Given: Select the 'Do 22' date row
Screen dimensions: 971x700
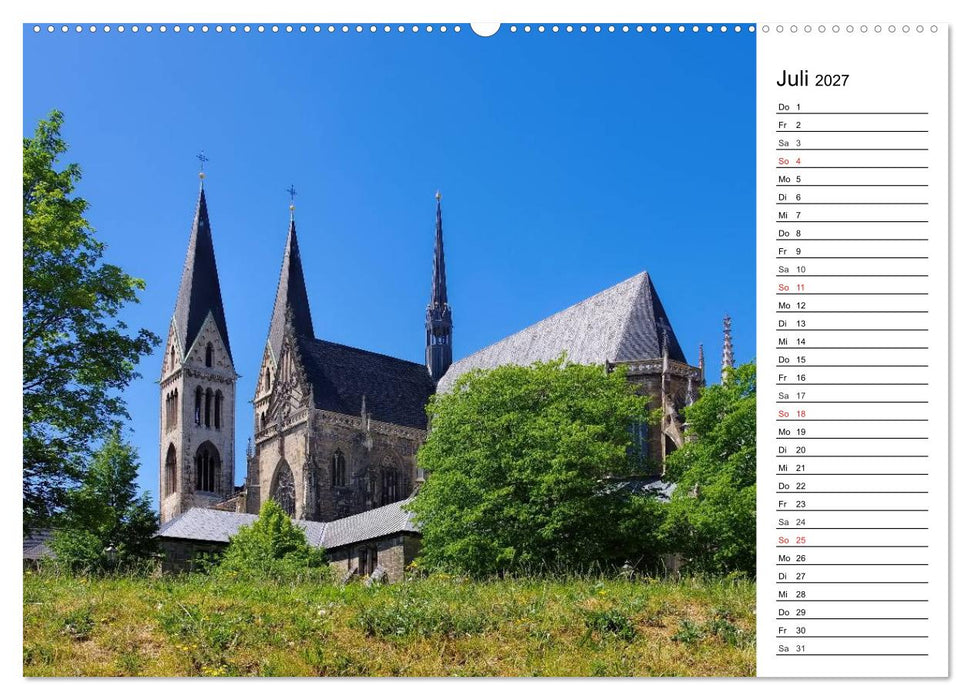Looking at the screenshot, I should point(852,486).
